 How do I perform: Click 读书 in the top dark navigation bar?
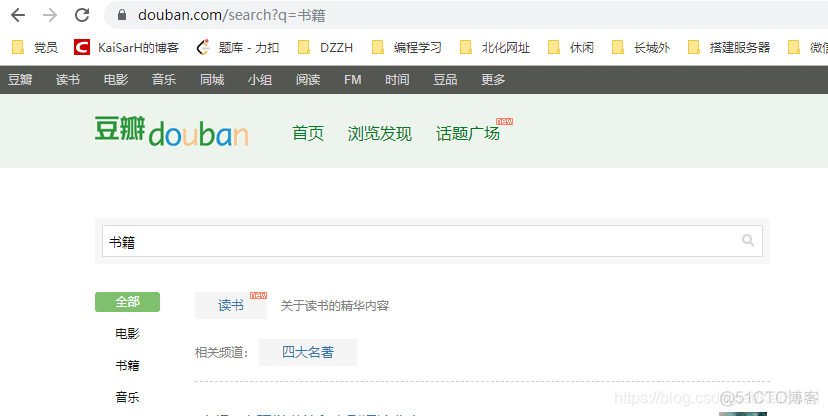click(x=68, y=80)
